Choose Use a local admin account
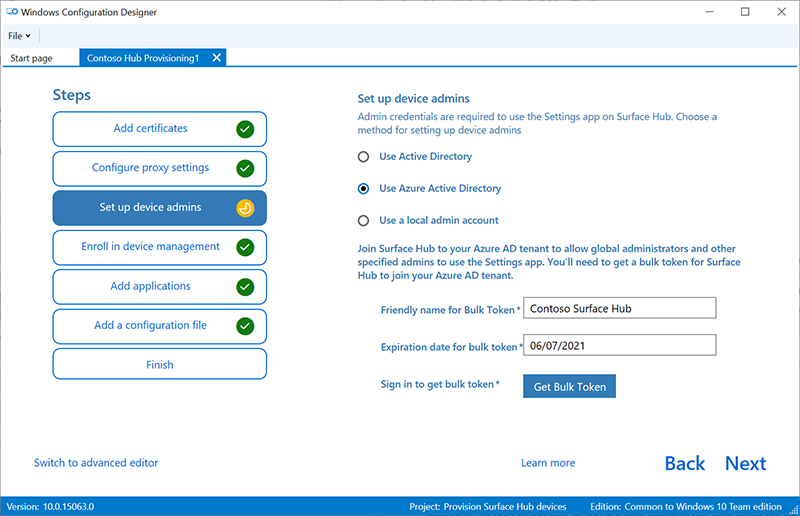The width and height of the screenshot is (800, 516). pos(363,220)
